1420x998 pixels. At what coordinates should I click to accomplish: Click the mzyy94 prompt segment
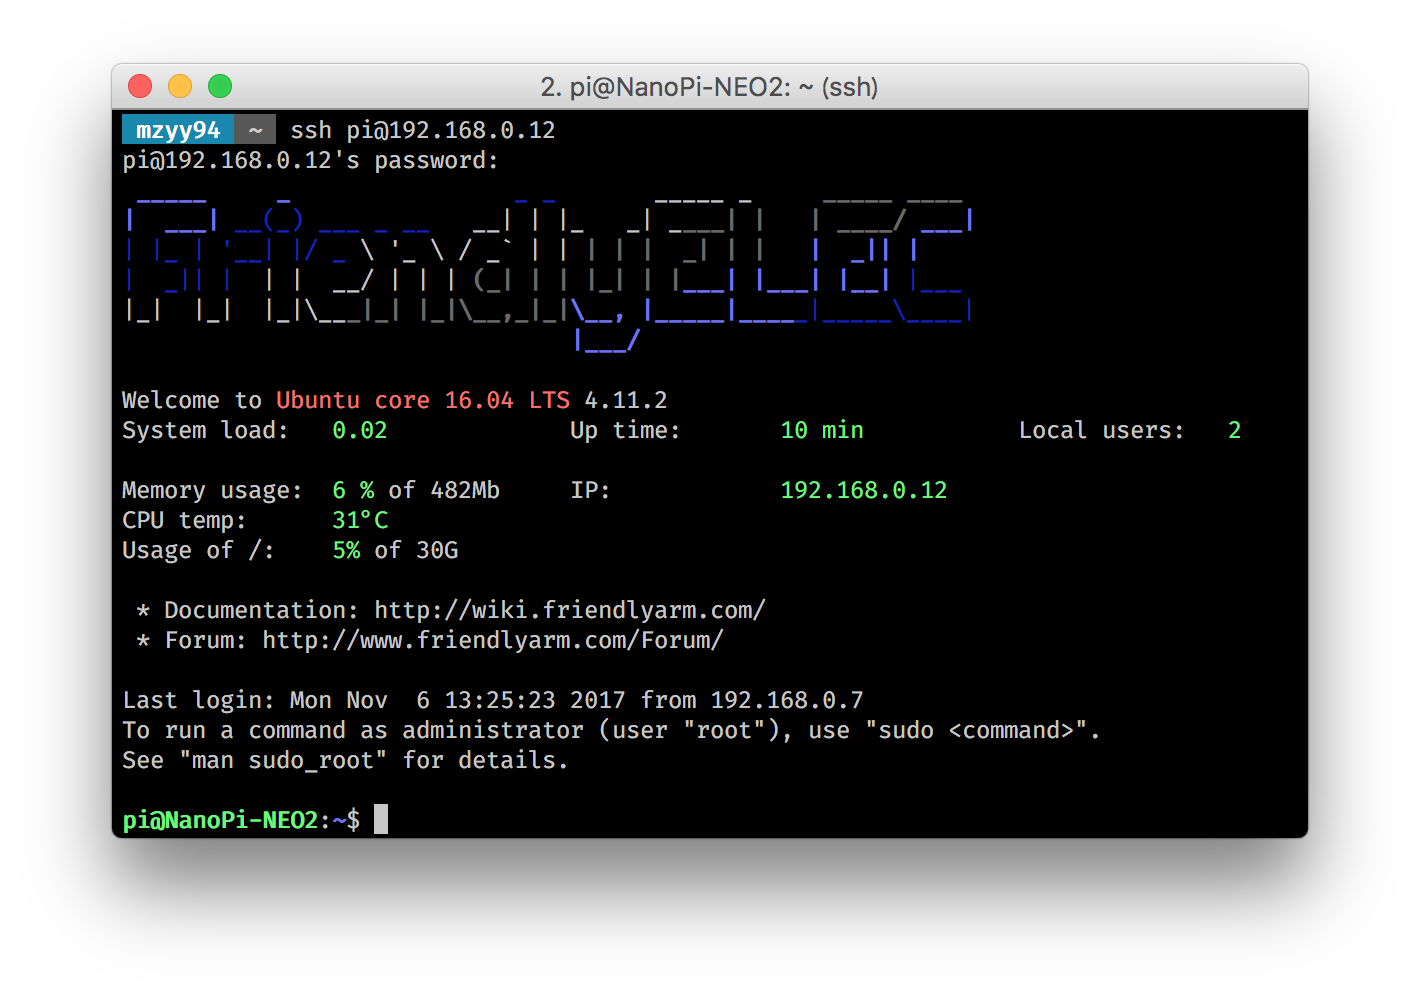(x=178, y=130)
